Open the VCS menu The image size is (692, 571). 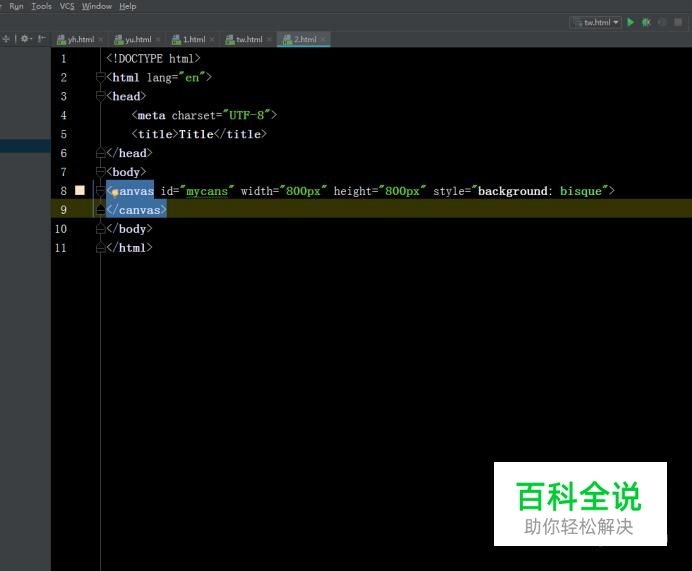[67, 6]
